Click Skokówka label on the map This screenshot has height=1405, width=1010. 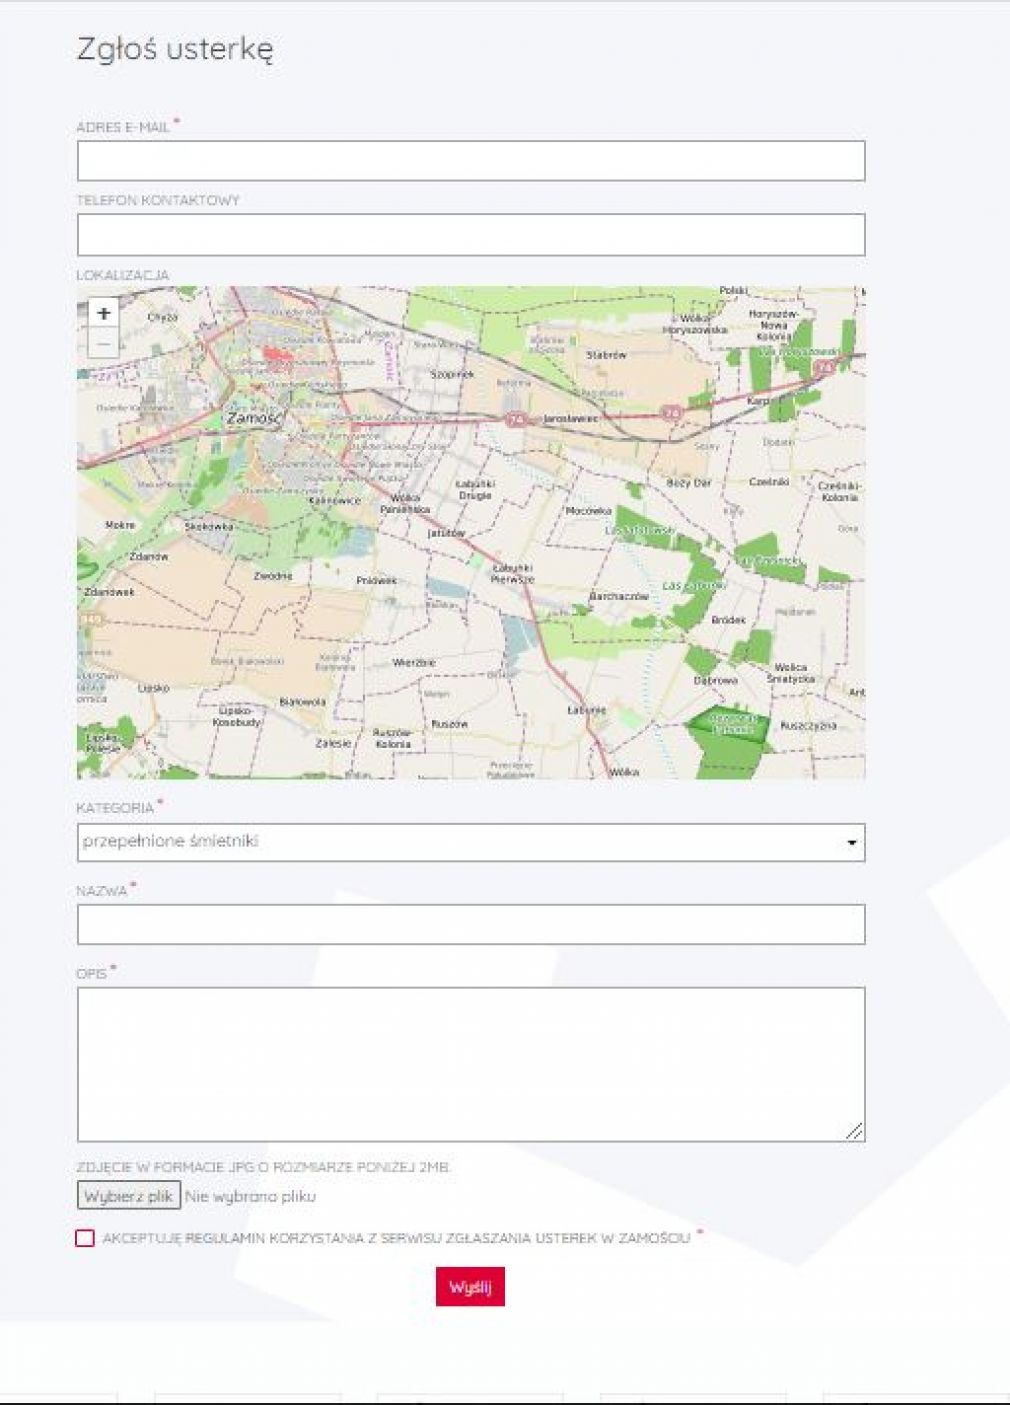coord(209,526)
